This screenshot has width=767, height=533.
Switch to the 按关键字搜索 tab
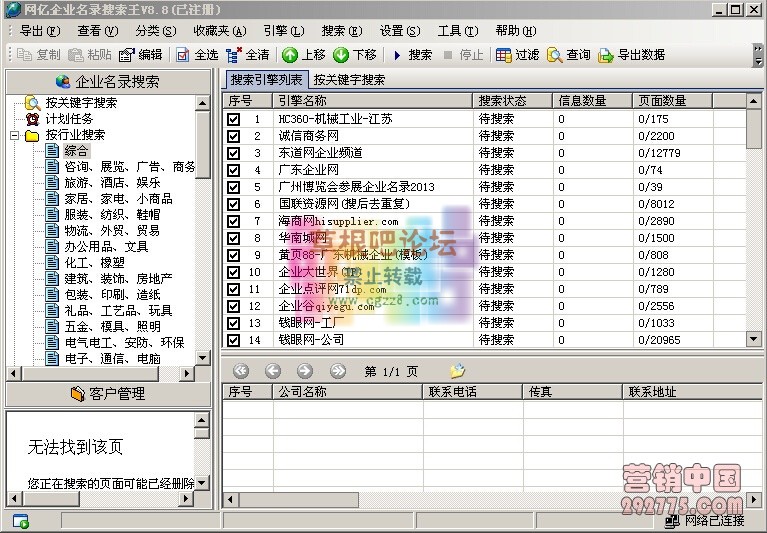tap(349, 80)
